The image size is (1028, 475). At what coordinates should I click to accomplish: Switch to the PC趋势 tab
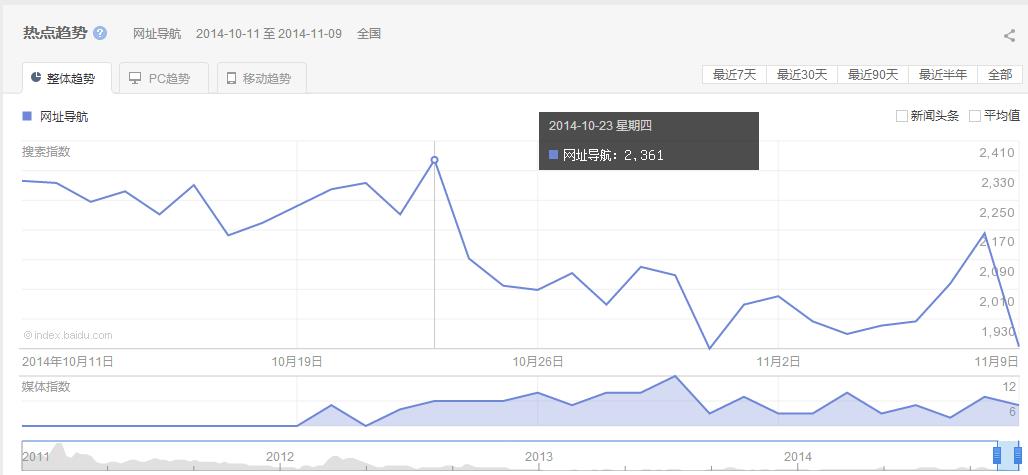(163, 78)
